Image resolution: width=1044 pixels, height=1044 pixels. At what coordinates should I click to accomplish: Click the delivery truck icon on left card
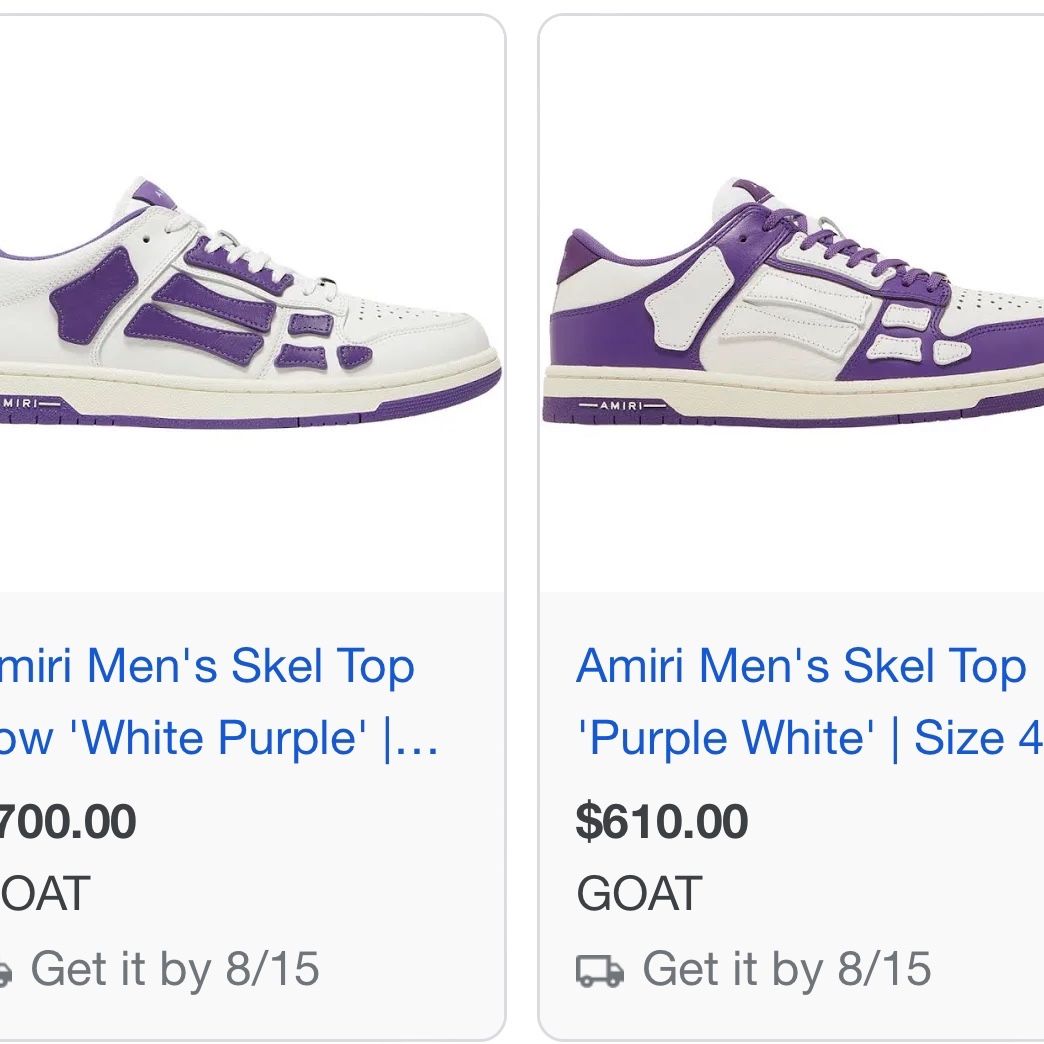point(6,971)
